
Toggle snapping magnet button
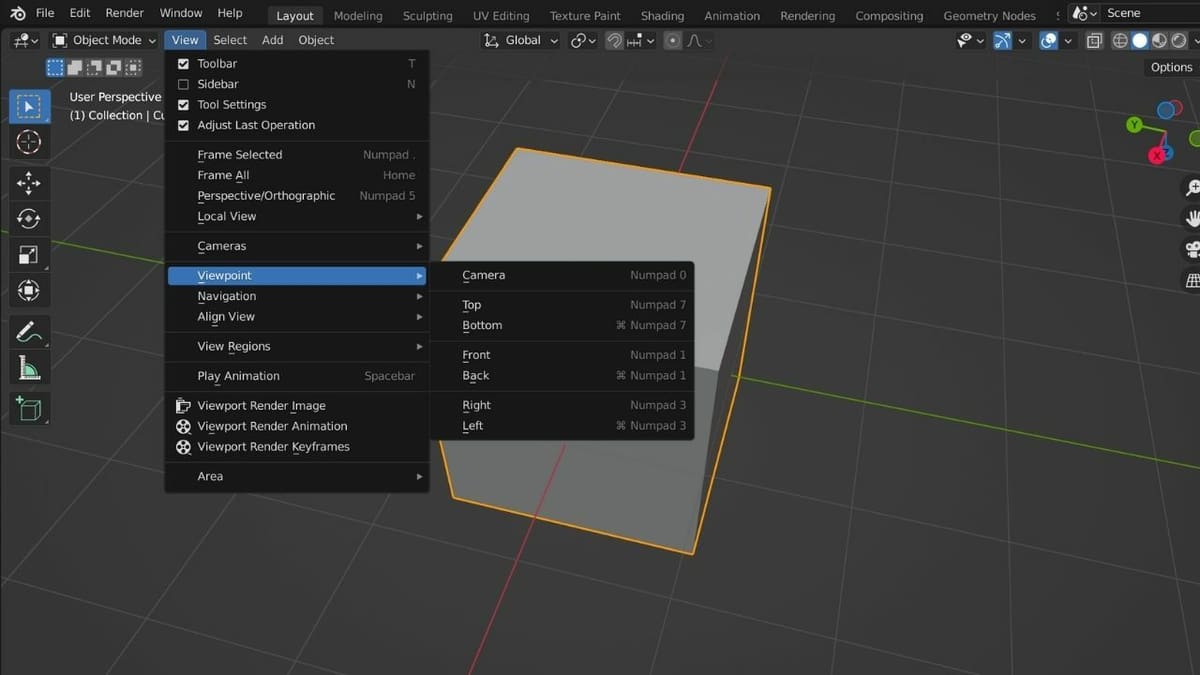point(615,40)
